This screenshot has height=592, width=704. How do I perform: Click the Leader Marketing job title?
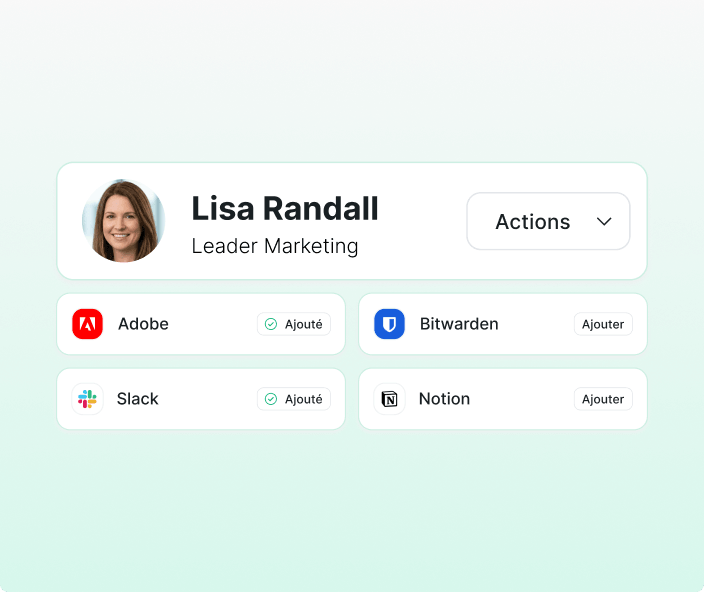[275, 246]
